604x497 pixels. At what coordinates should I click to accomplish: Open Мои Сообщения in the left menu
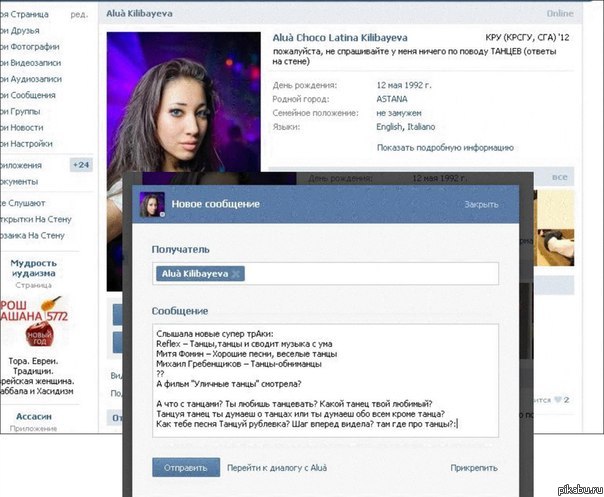(x=28, y=95)
